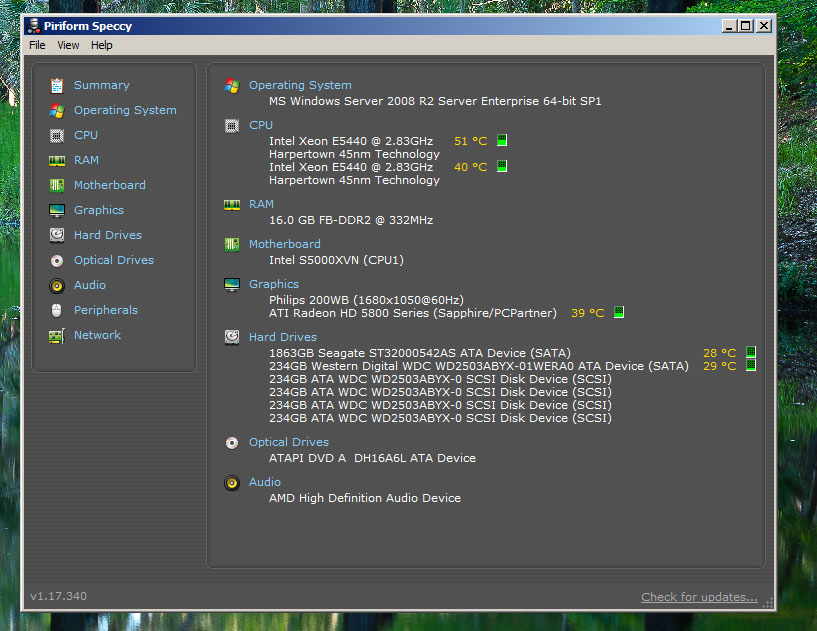This screenshot has width=817, height=631.
Task: Click the Peripherals mouse icon in sidebar
Action: tap(57, 310)
